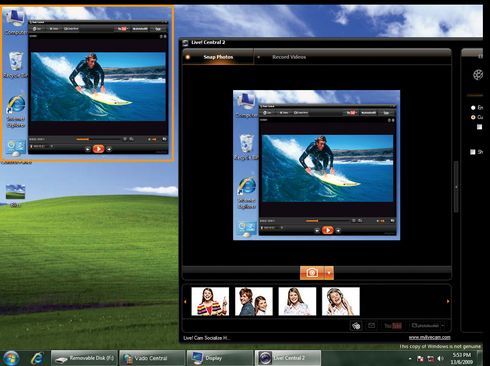Viewport: 490px width, 366px height.
Task: Click the desktop icon below Internet Explorer
Action: pyautogui.click(x=16, y=149)
